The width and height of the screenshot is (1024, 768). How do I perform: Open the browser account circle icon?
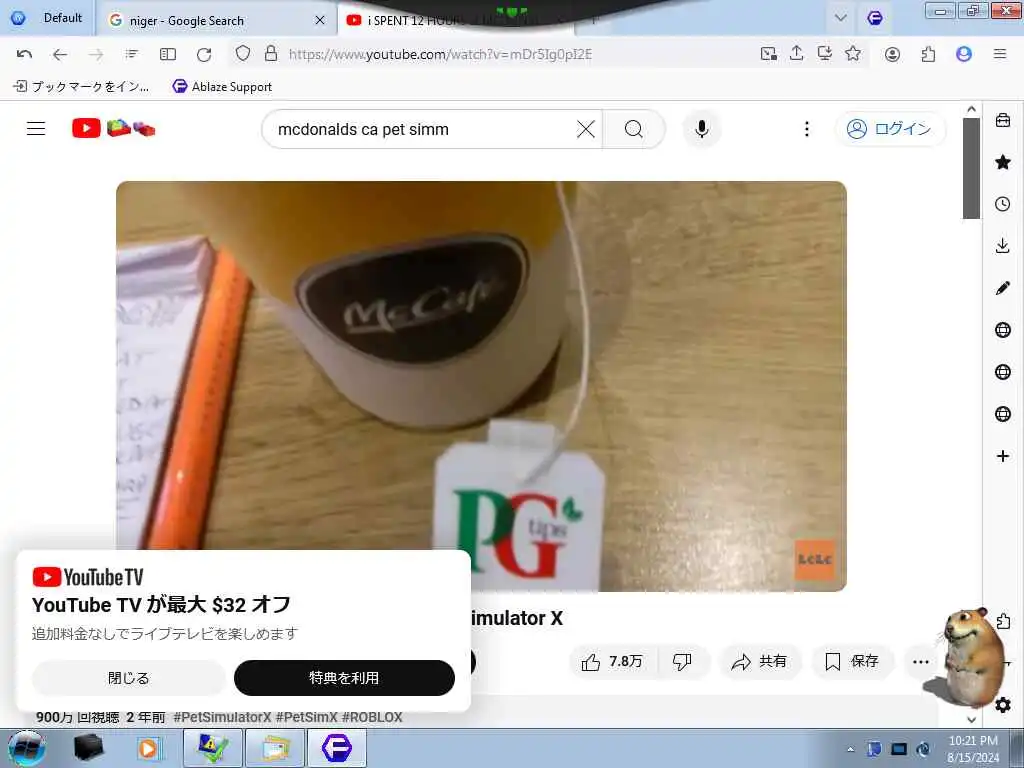(x=893, y=54)
